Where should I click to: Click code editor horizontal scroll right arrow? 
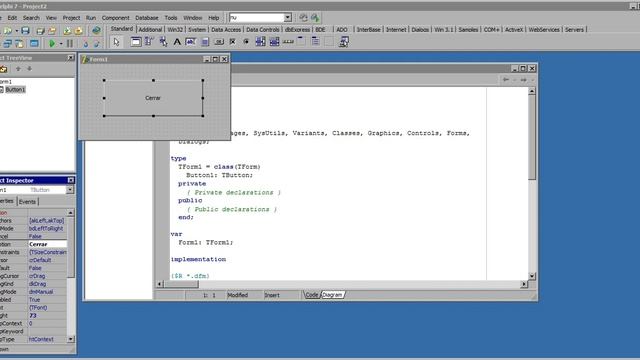click(x=524, y=284)
